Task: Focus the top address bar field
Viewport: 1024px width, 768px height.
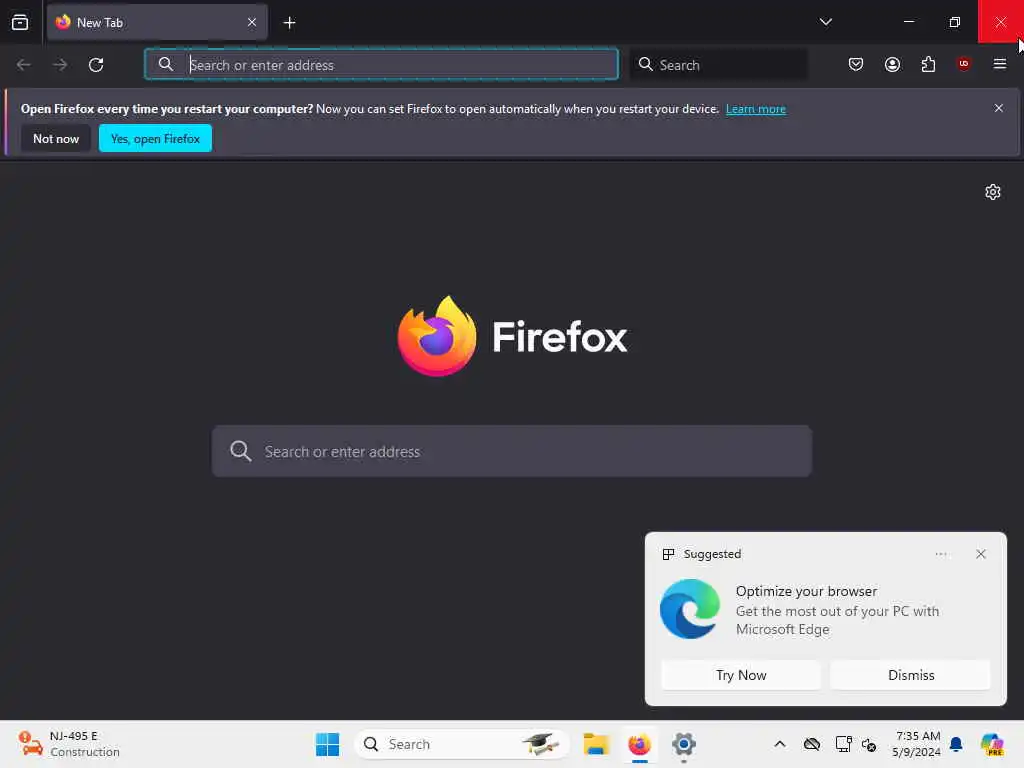Action: coord(381,65)
